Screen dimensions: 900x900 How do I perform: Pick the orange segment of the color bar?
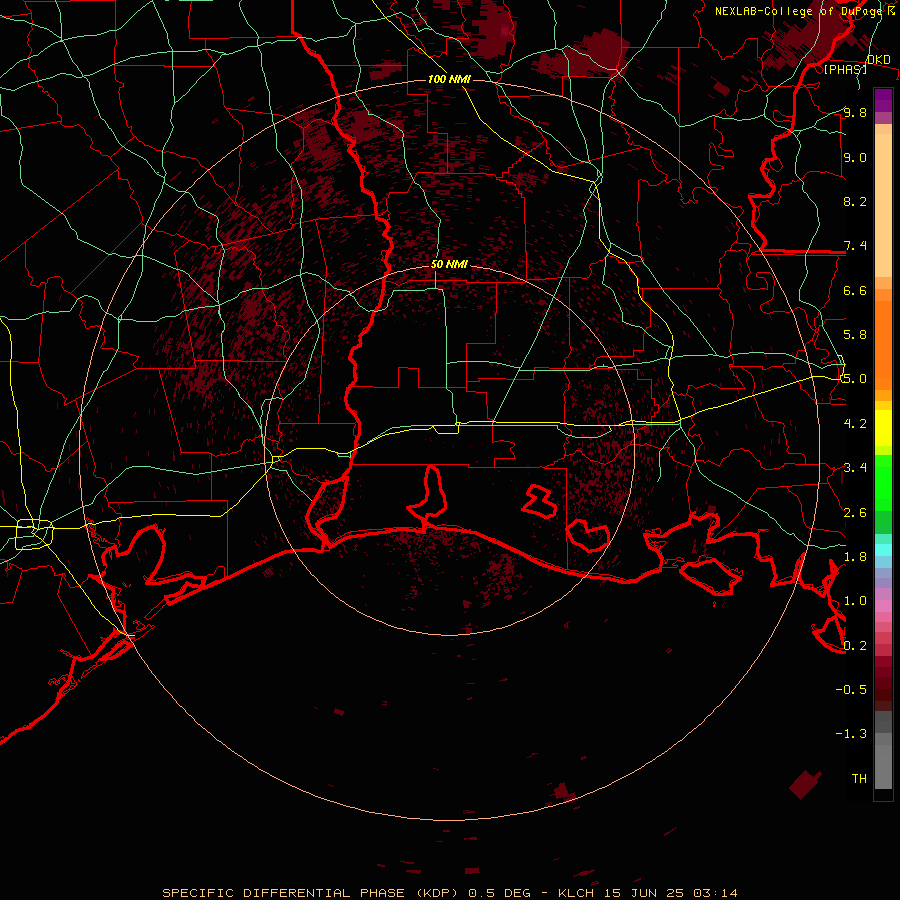883,344
